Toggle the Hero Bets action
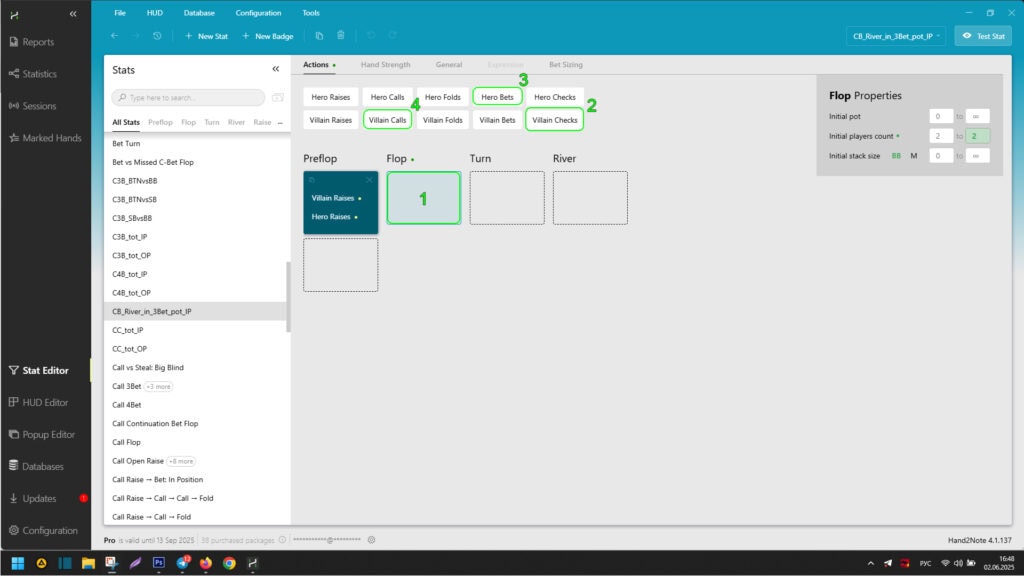The height and width of the screenshot is (576, 1024). coord(497,97)
